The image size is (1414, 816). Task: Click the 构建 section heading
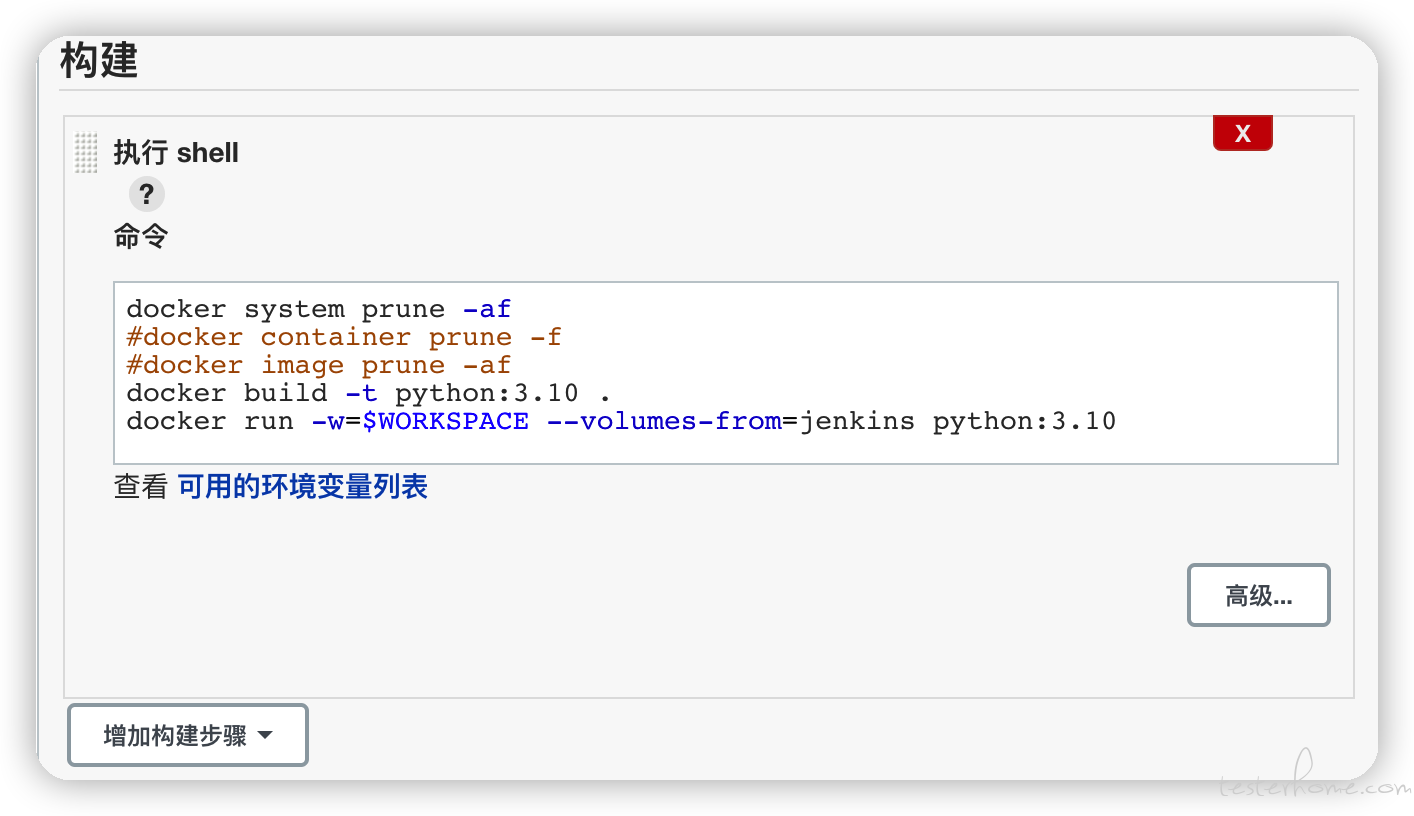[99, 61]
